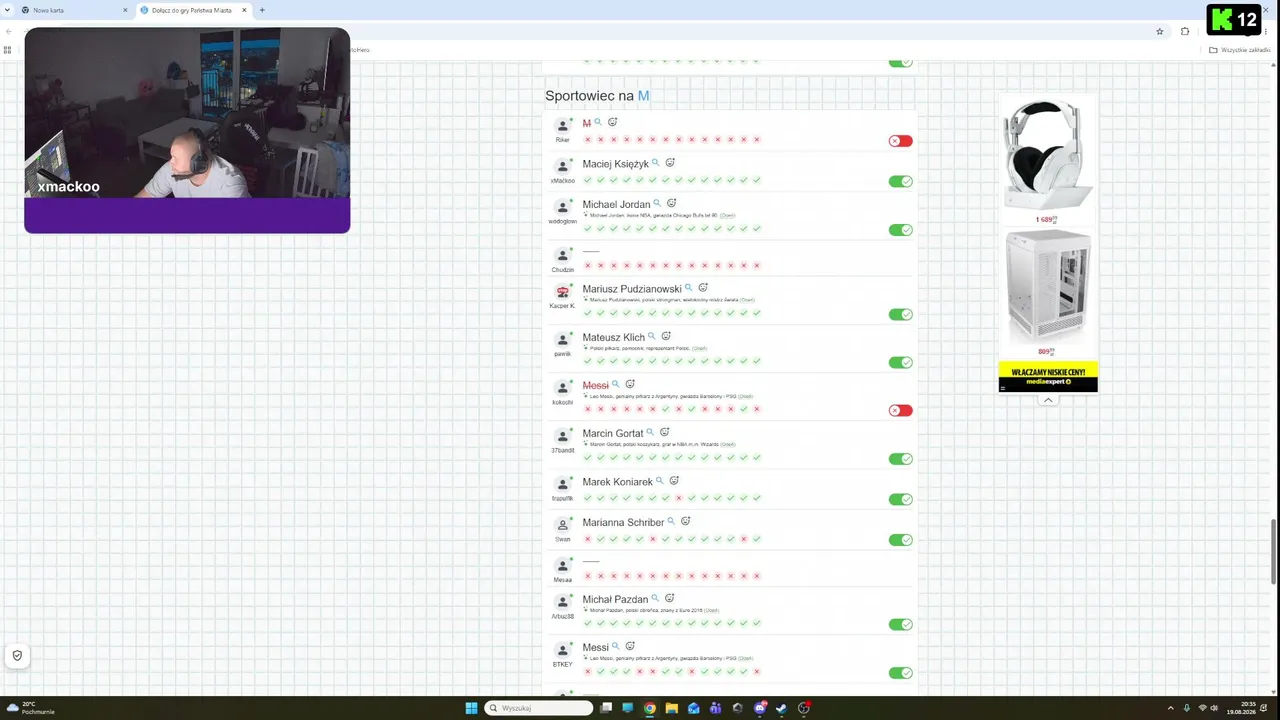1280x720 pixels.
Task: Toggle the switch for Mateusz Klich
Action: 901,362
